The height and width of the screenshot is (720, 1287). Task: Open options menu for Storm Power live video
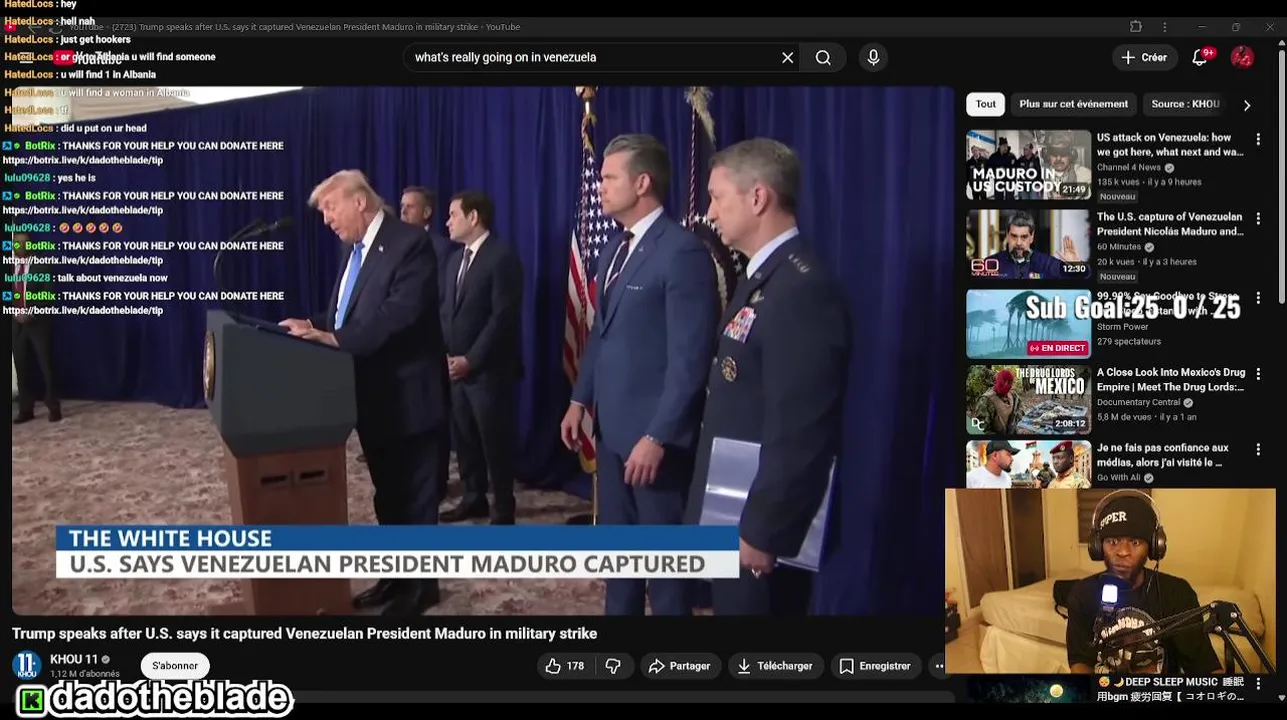point(1258,298)
